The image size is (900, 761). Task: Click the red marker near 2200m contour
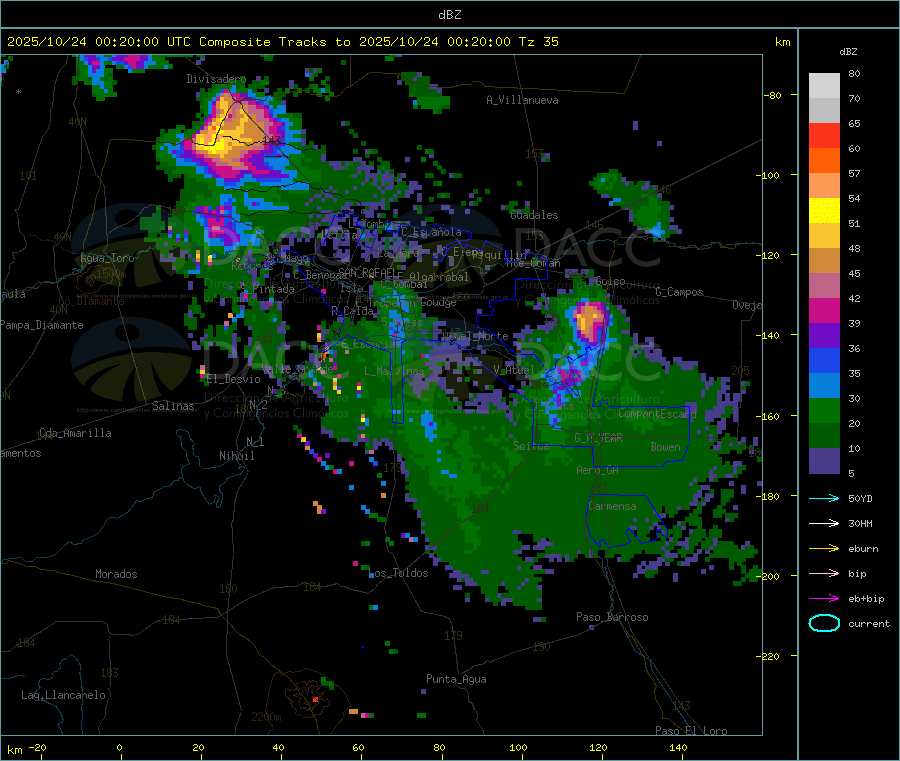[x=315, y=700]
